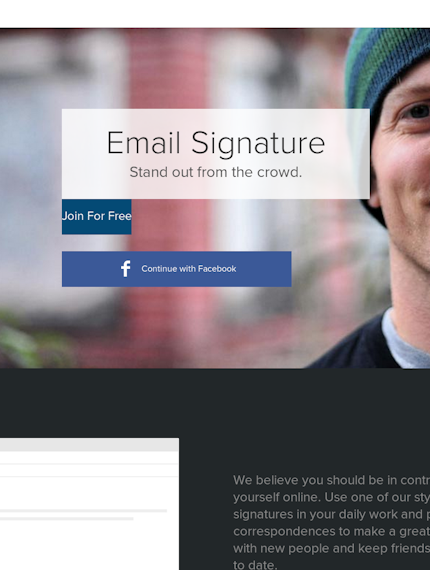Click the man's eye in the hero photo

click(417, 111)
